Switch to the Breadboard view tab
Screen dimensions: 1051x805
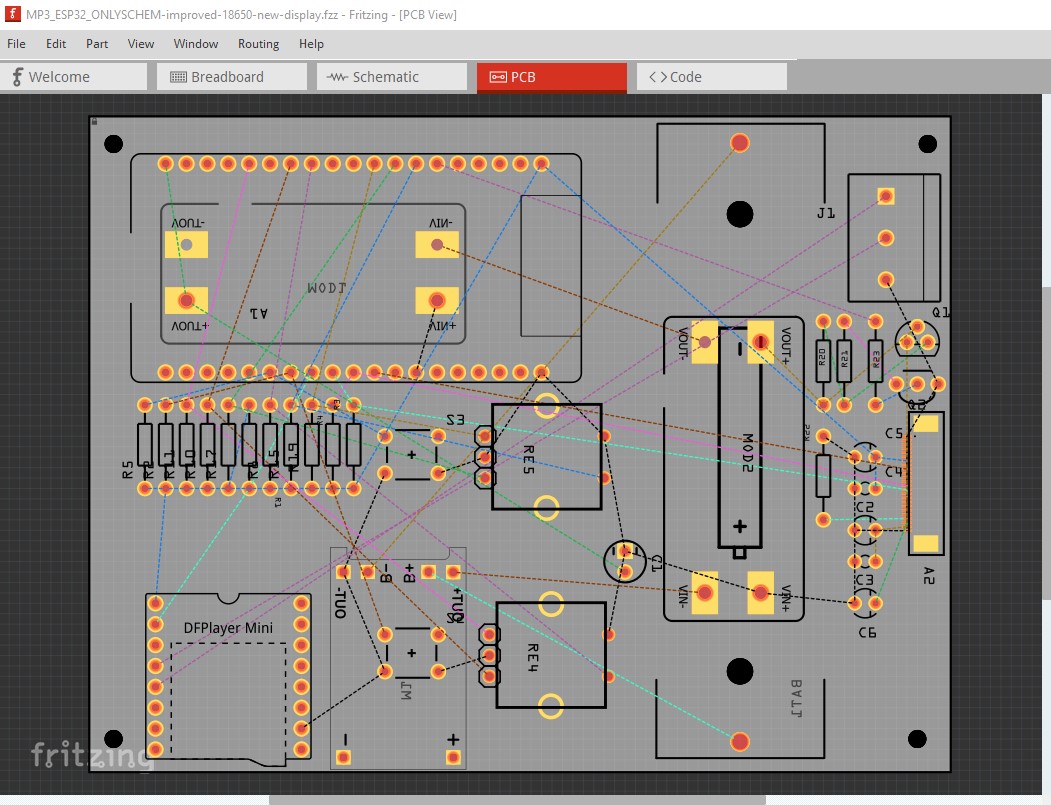[x=230, y=77]
